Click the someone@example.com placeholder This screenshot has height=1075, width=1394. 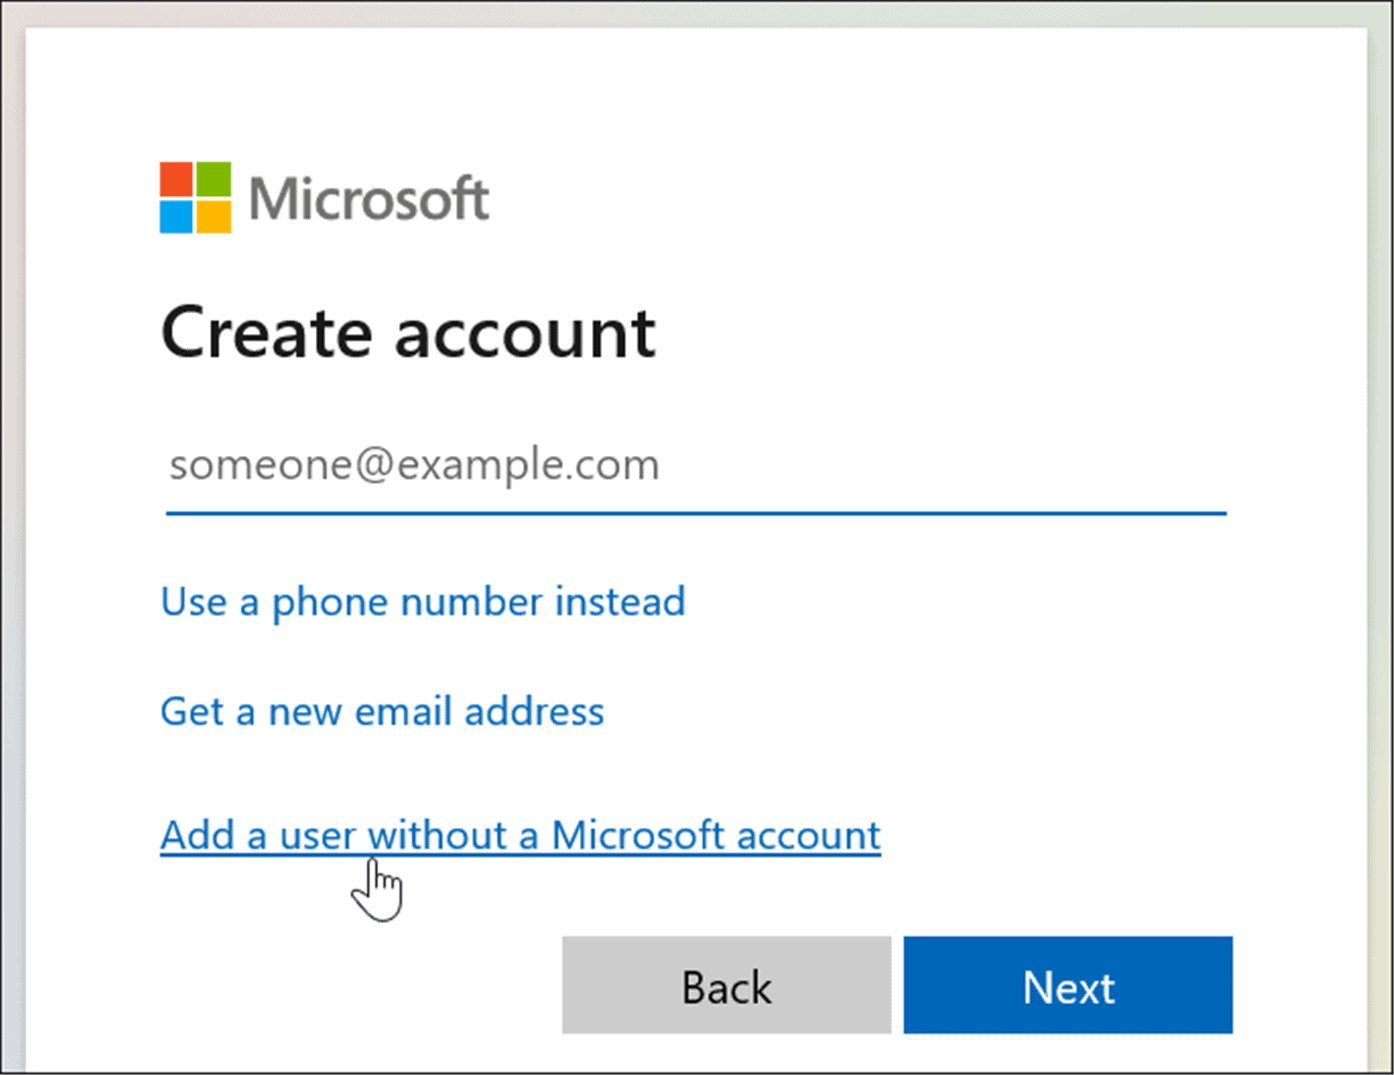[414, 464]
